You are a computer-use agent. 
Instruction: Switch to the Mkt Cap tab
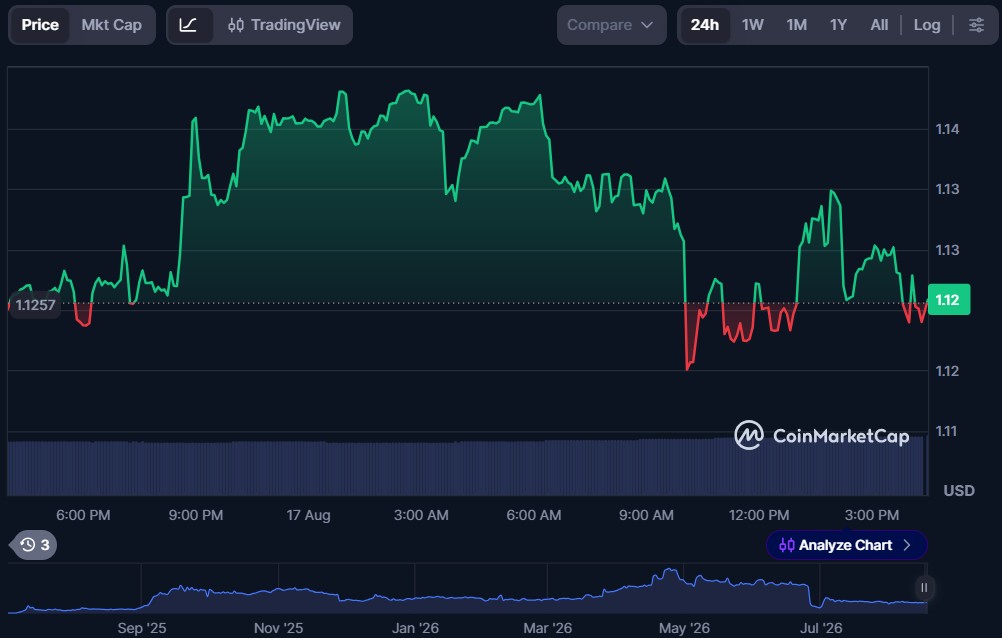click(112, 25)
